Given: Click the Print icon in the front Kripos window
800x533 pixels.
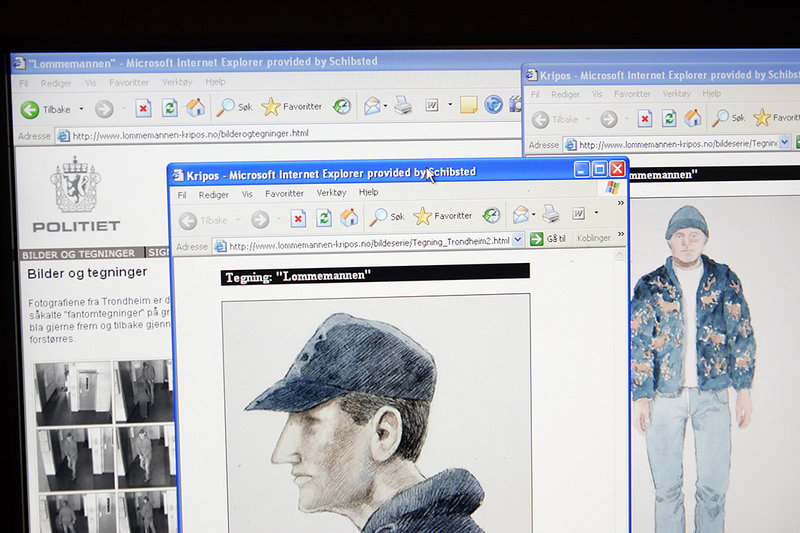Looking at the screenshot, I should pos(550,214).
